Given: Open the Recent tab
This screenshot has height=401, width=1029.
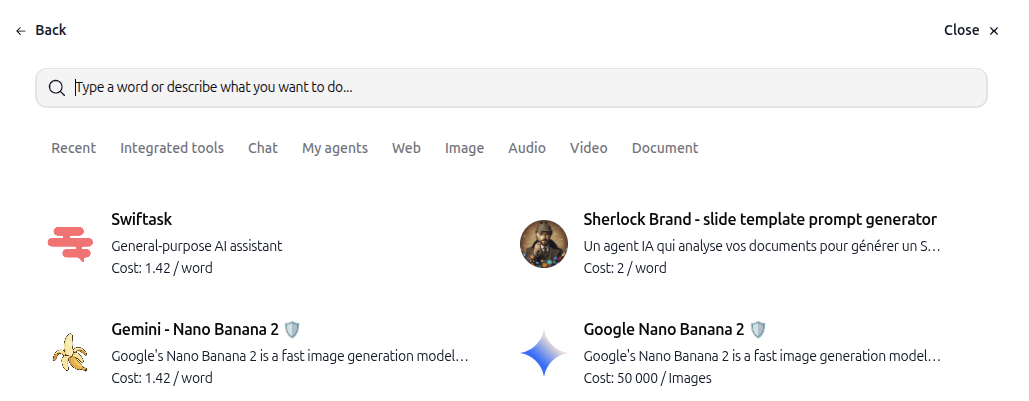Looking at the screenshot, I should [74, 148].
